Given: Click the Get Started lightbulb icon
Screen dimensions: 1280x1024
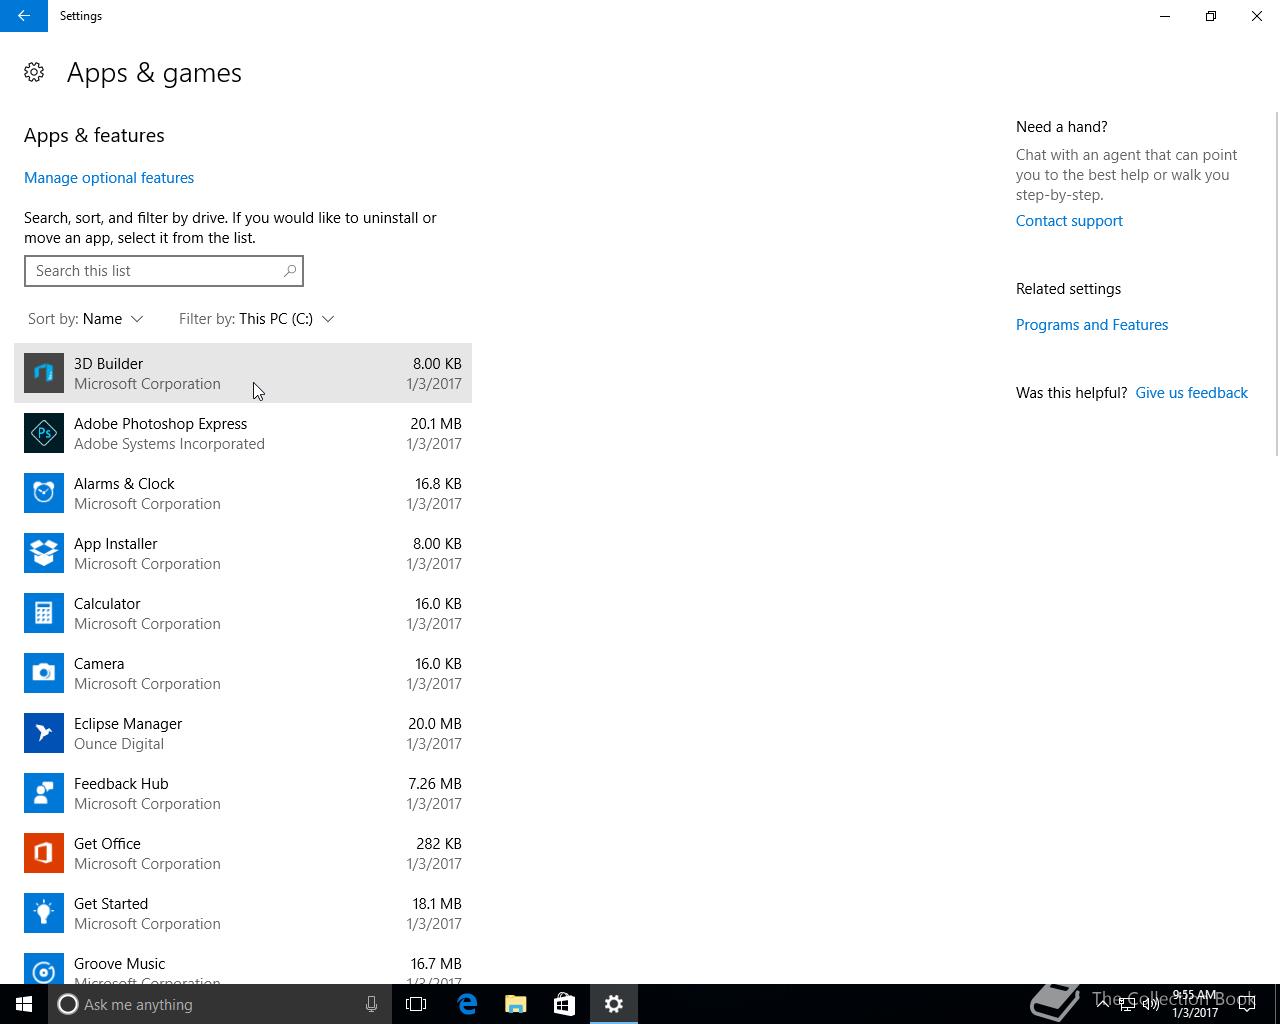Looking at the screenshot, I should click(44, 913).
